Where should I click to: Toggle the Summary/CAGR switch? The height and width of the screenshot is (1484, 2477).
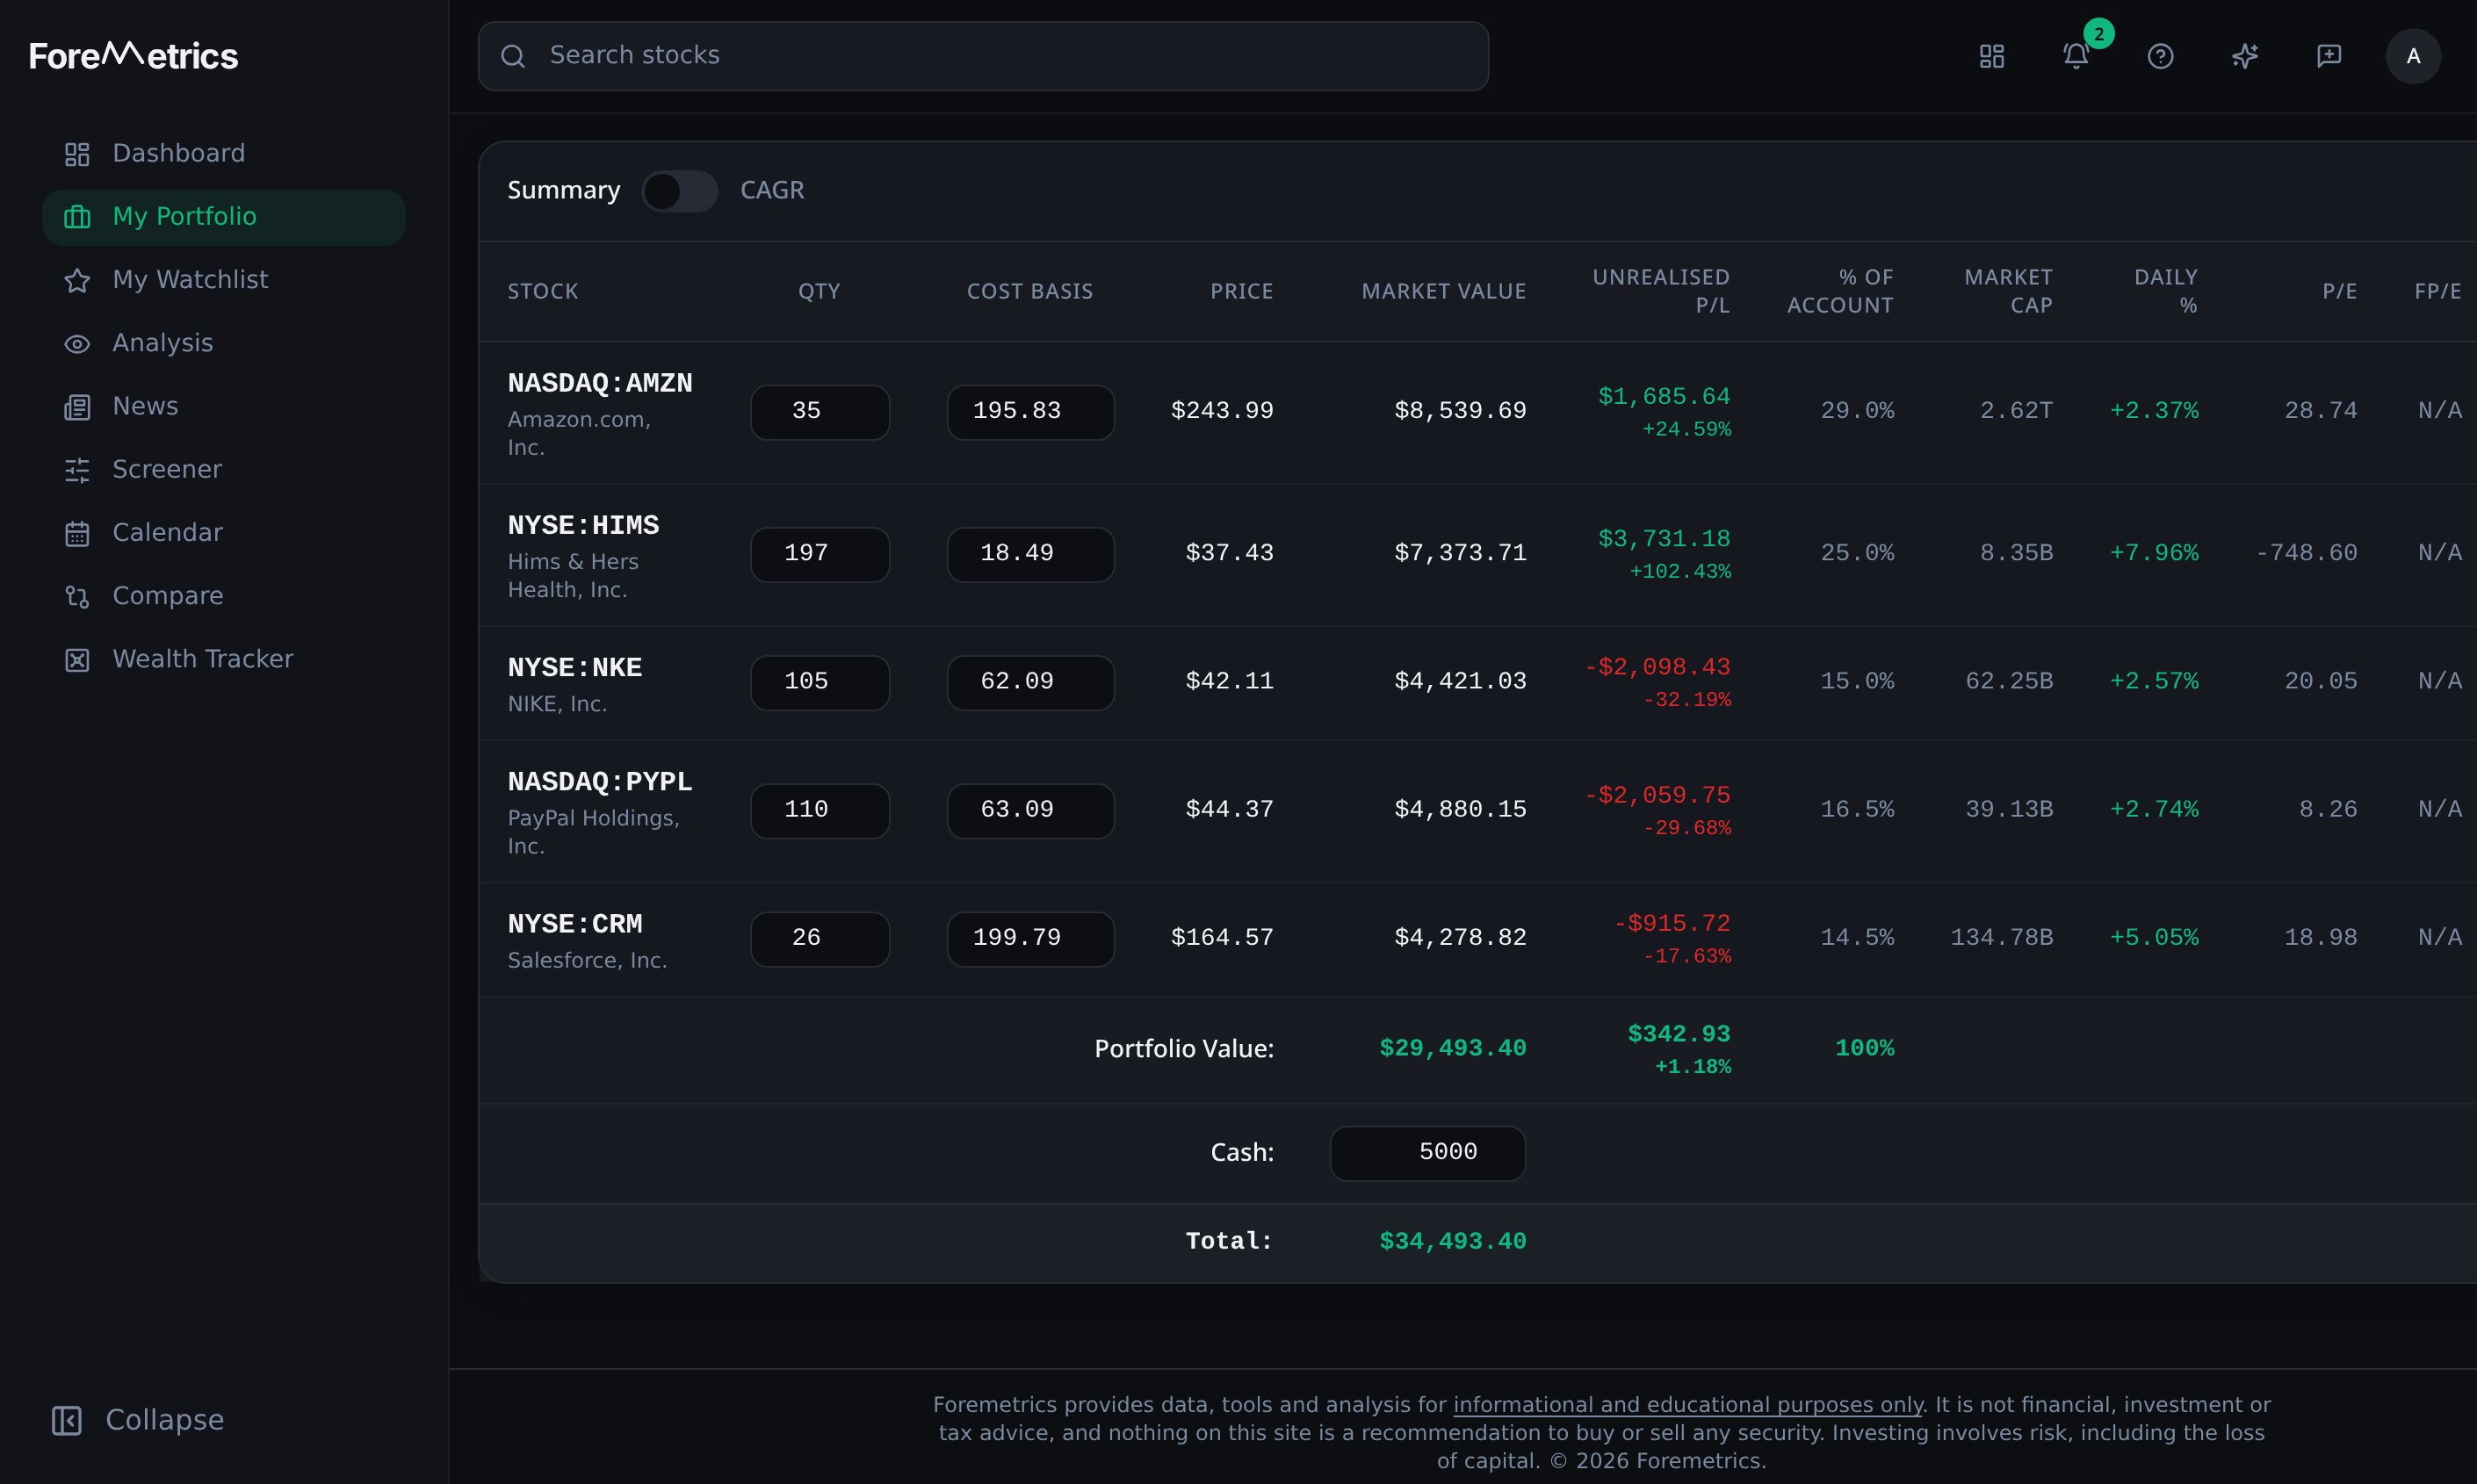click(679, 191)
